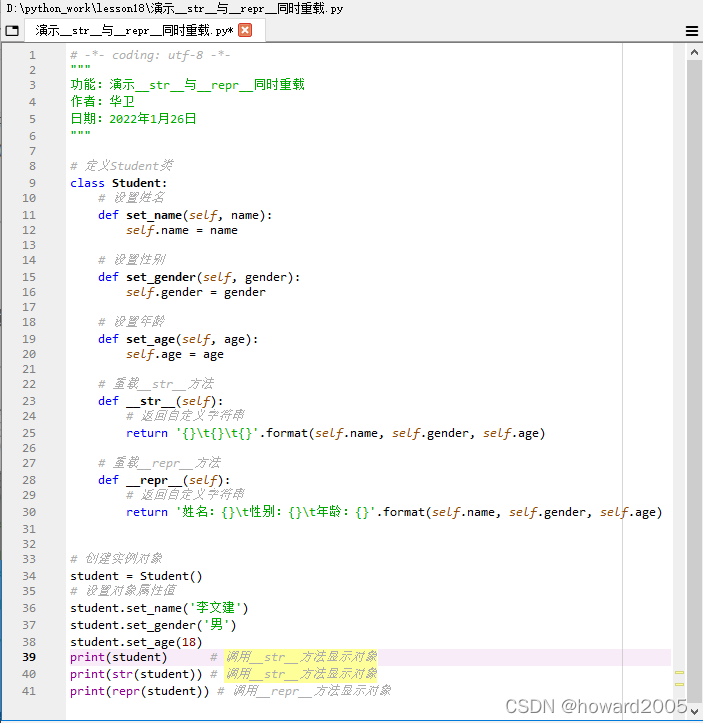Open the hamburger menu at top right

[x=691, y=31]
